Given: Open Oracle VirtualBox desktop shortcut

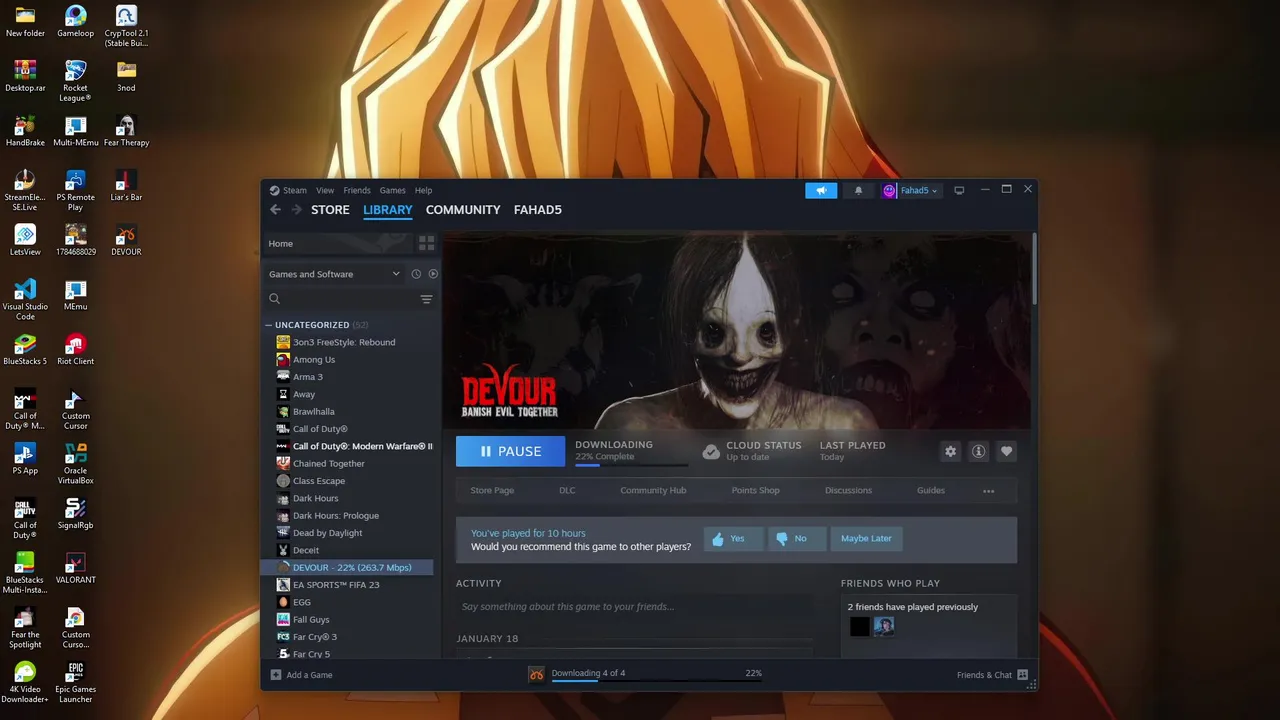Looking at the screenshot, I should pos(76,463).
